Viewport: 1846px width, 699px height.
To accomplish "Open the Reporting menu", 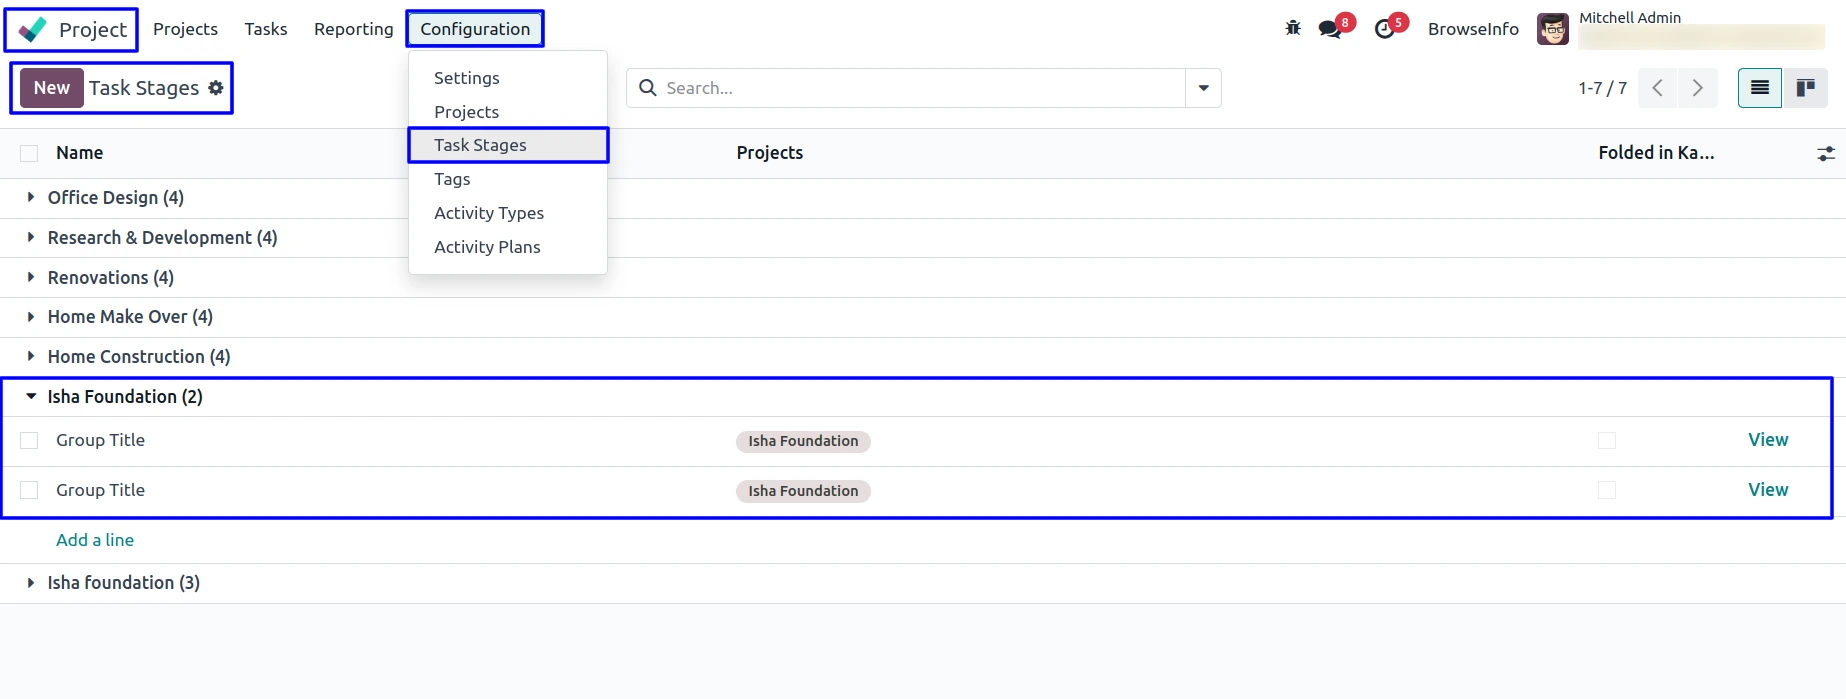I will pyautogui.click(x=353, y=29).
